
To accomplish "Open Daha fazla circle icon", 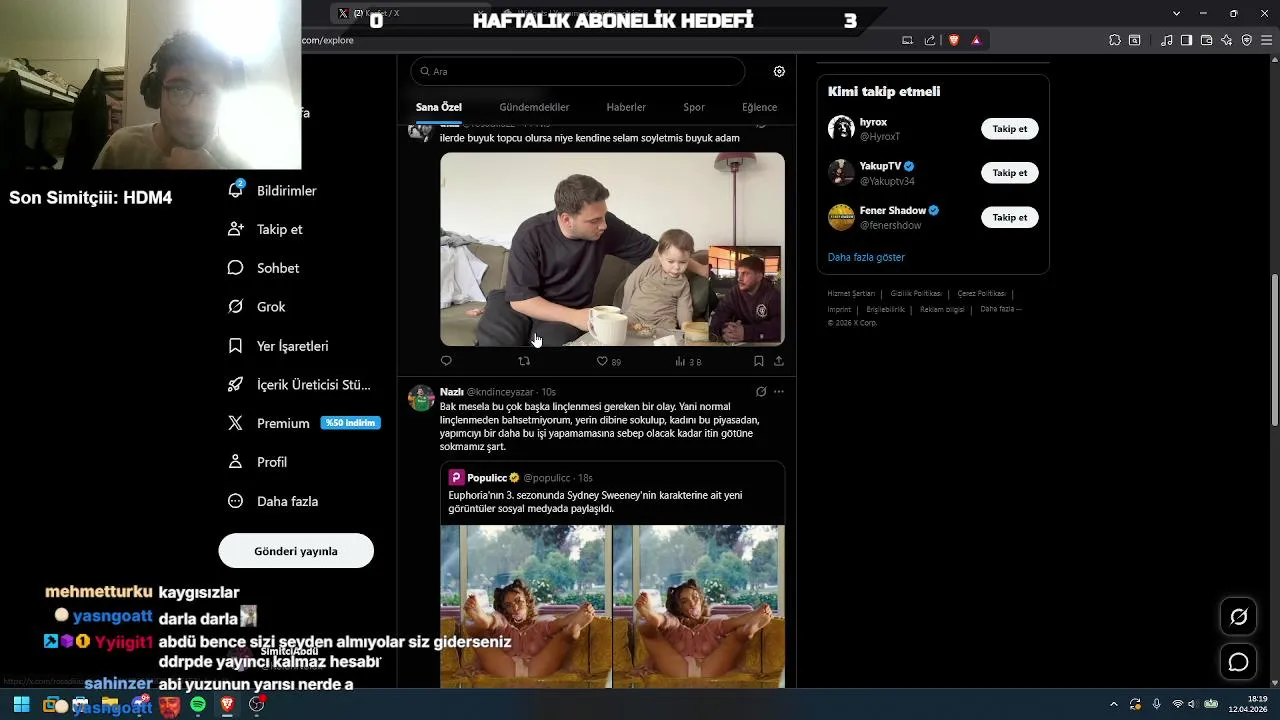I will tap(235, 501).
